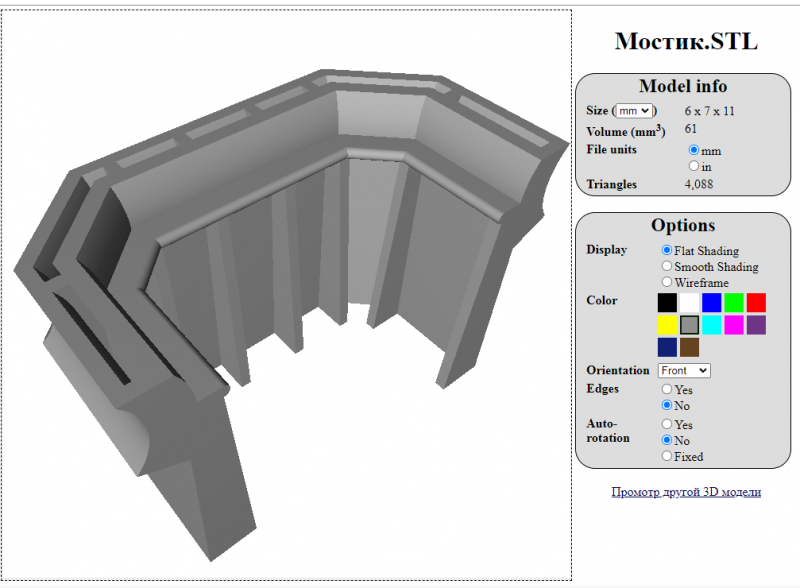Click the cyan color swatch

711,325
